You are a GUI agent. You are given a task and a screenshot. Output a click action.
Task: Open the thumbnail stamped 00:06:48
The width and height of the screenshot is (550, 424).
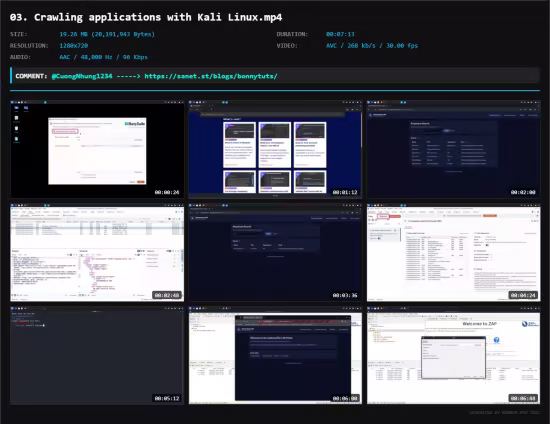point(454,355)
